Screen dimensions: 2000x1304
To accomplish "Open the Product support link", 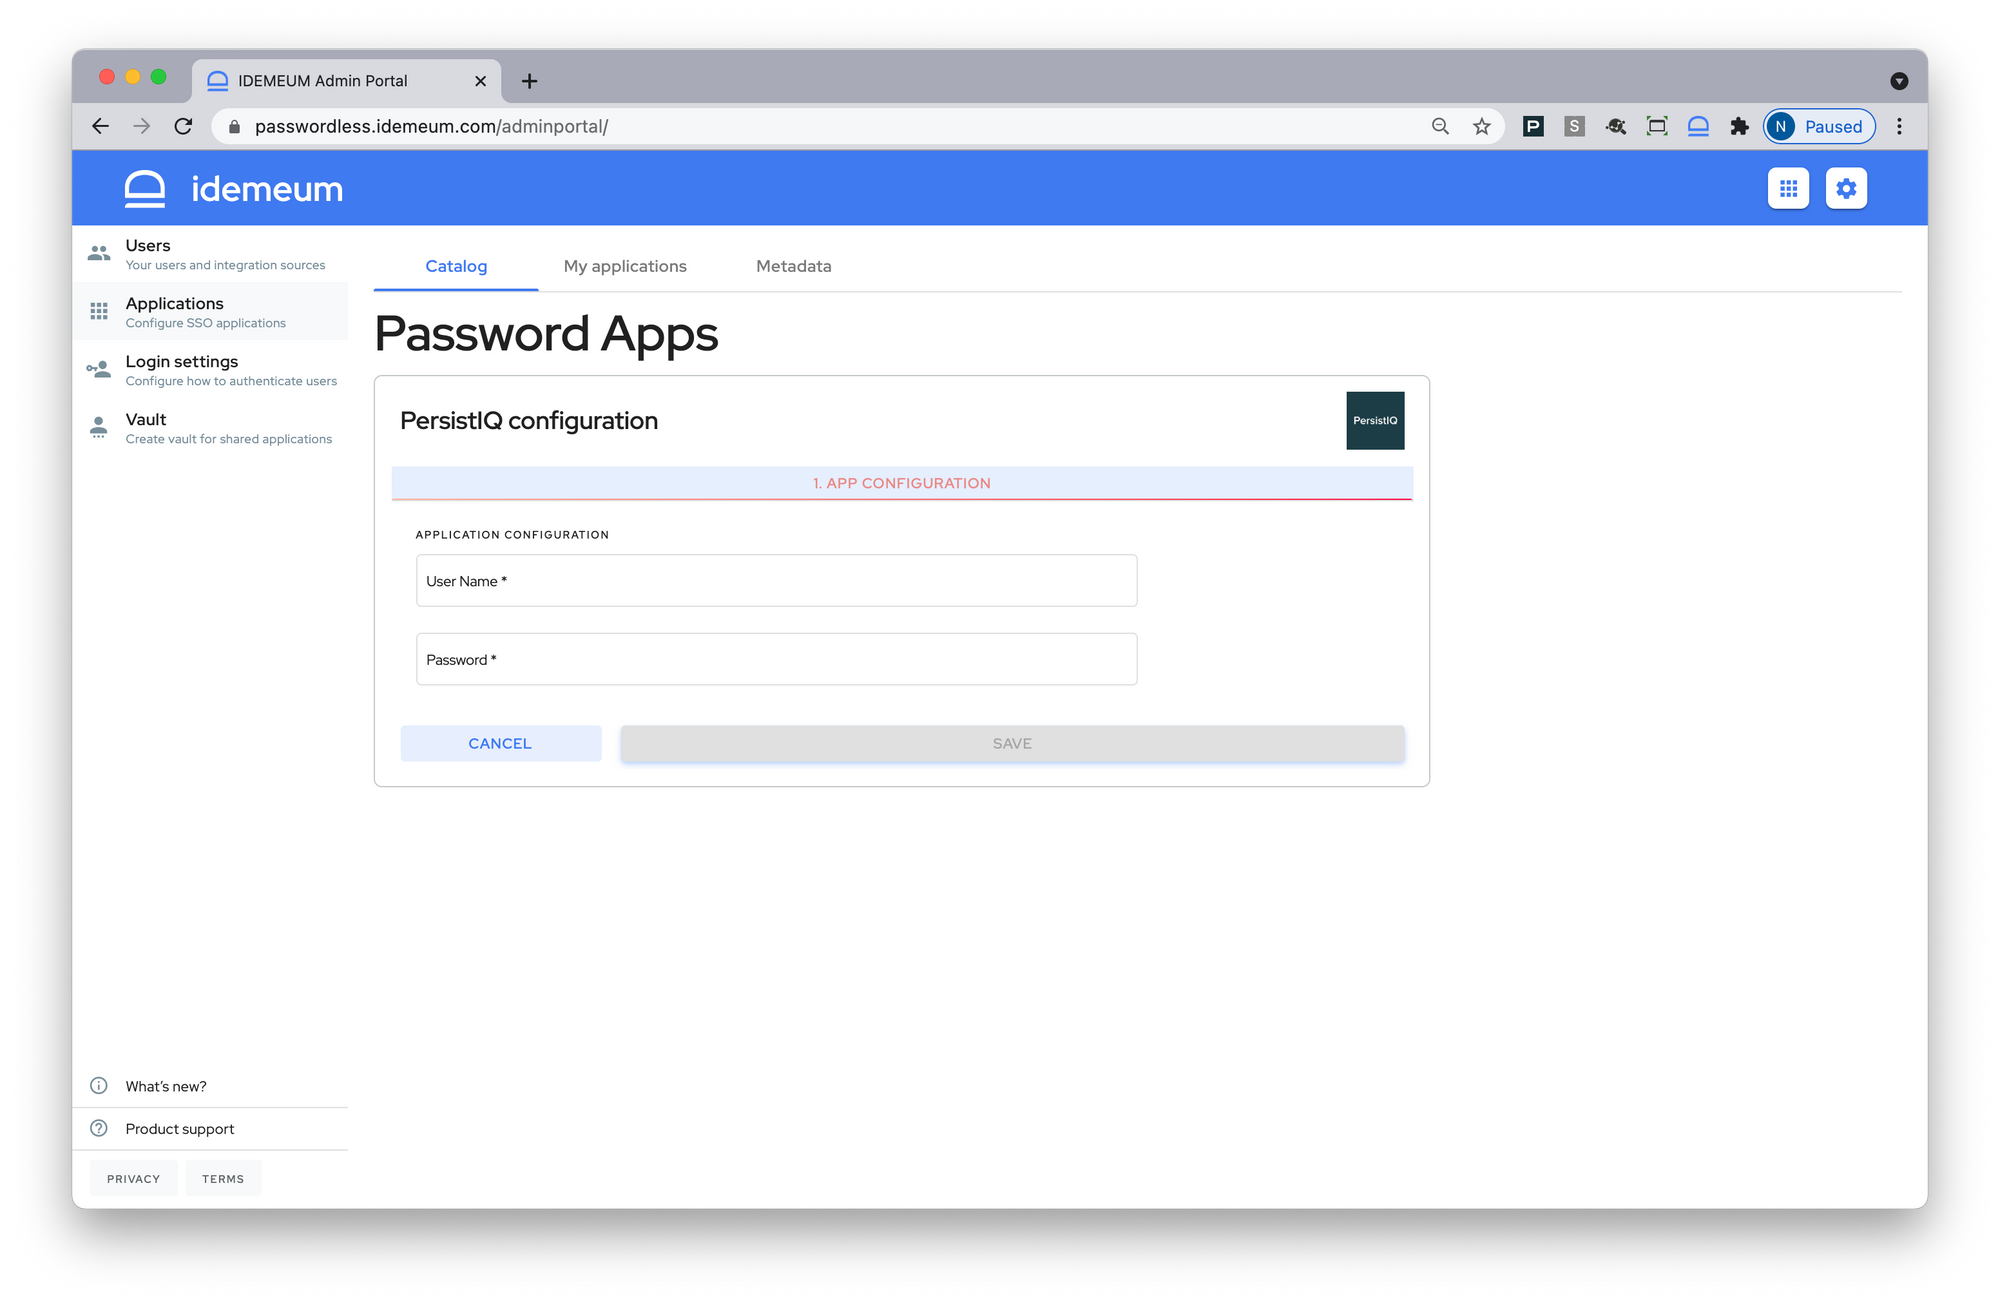I will [x=180, y=1128].
